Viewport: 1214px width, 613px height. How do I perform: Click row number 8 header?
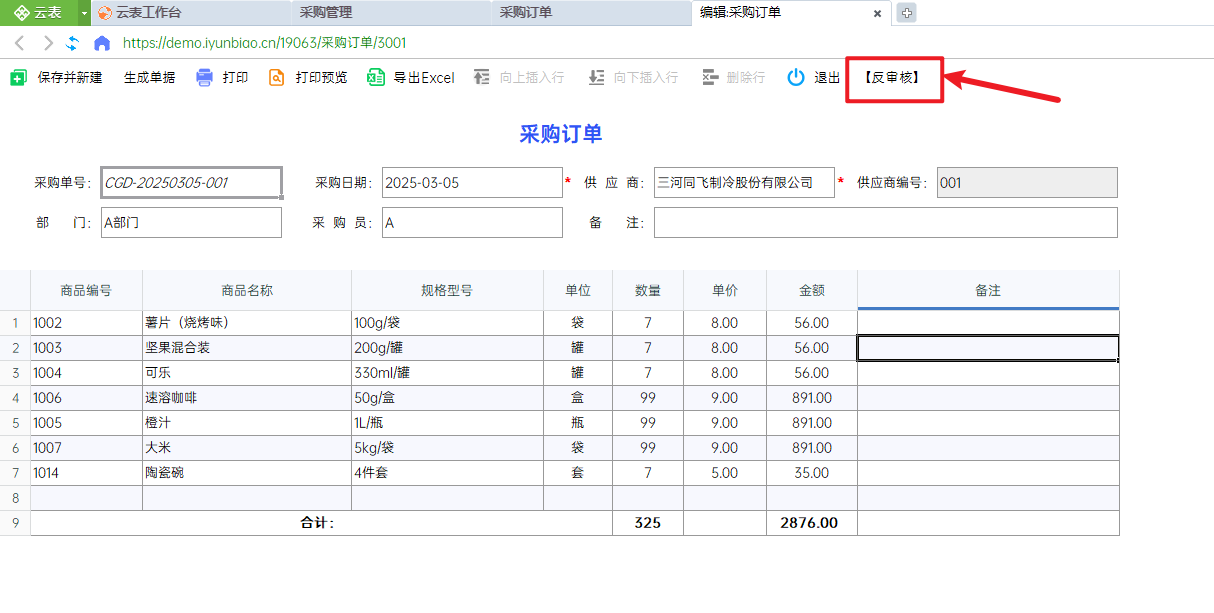(15, 498)
